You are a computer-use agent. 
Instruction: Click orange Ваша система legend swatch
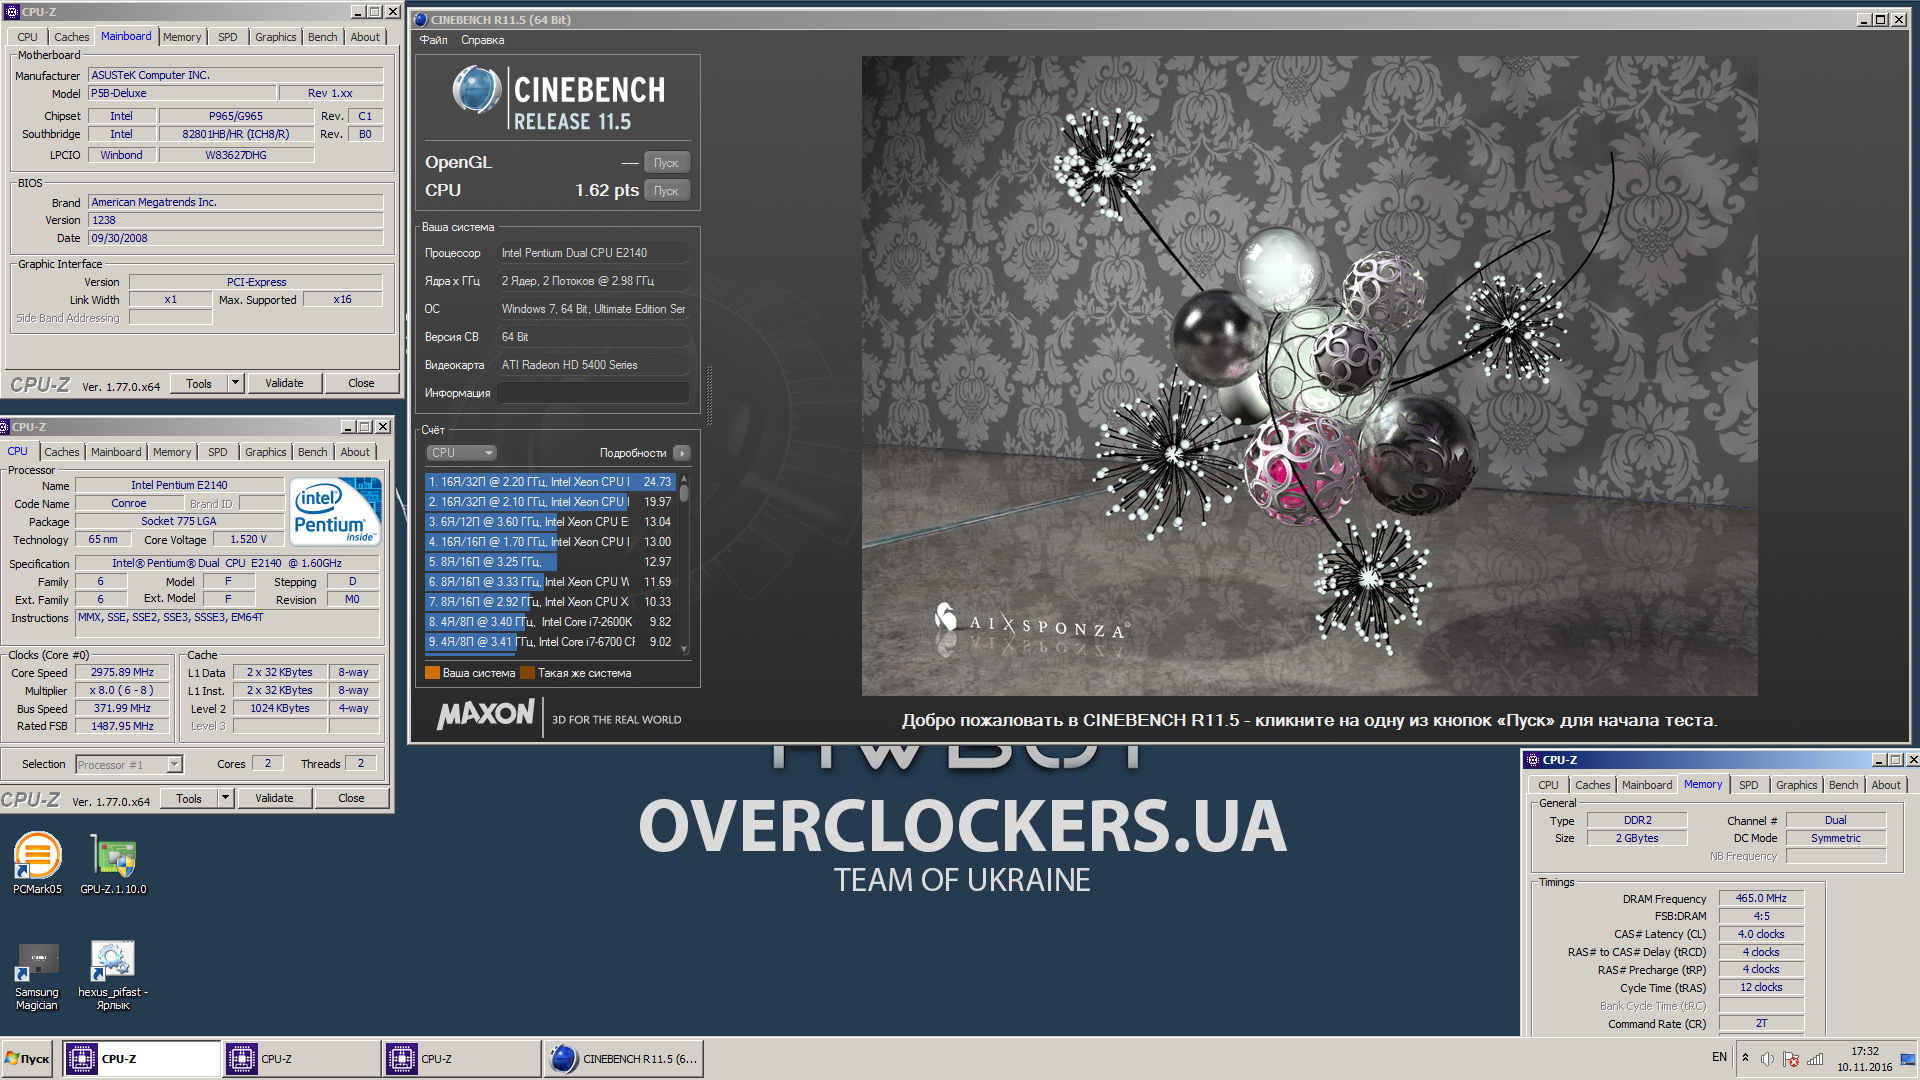click(x=432, y=673)
